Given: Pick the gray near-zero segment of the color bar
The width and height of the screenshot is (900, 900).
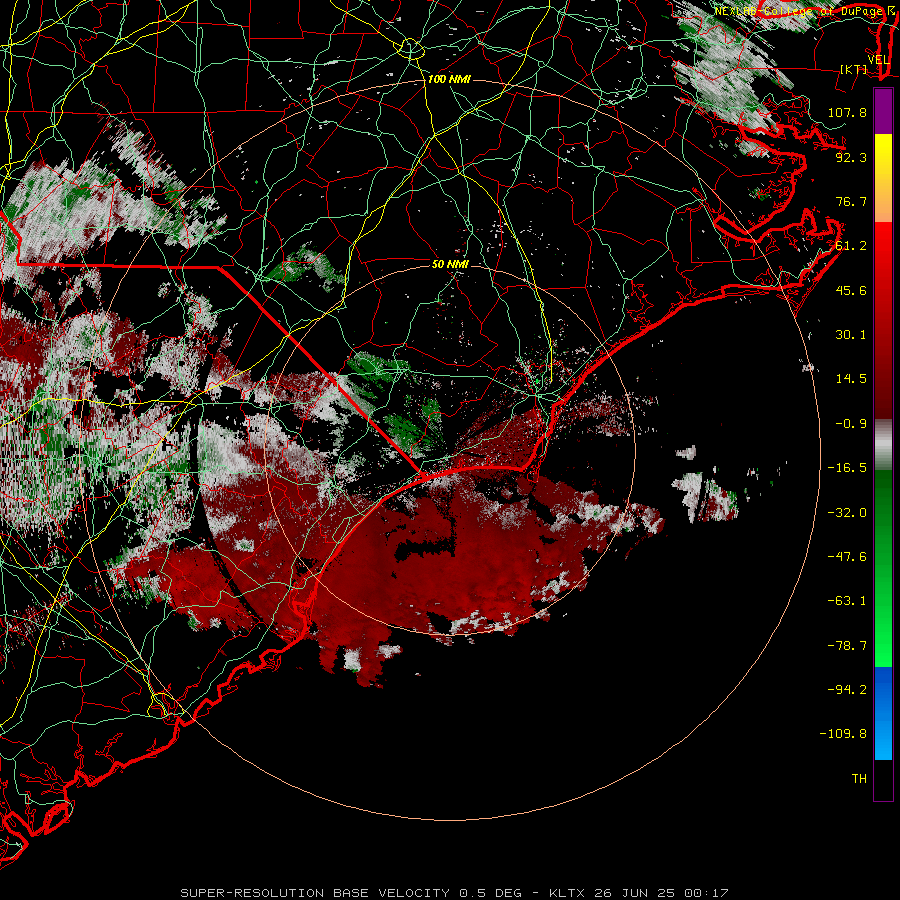Looking at the screenshot, I should 883,444.
